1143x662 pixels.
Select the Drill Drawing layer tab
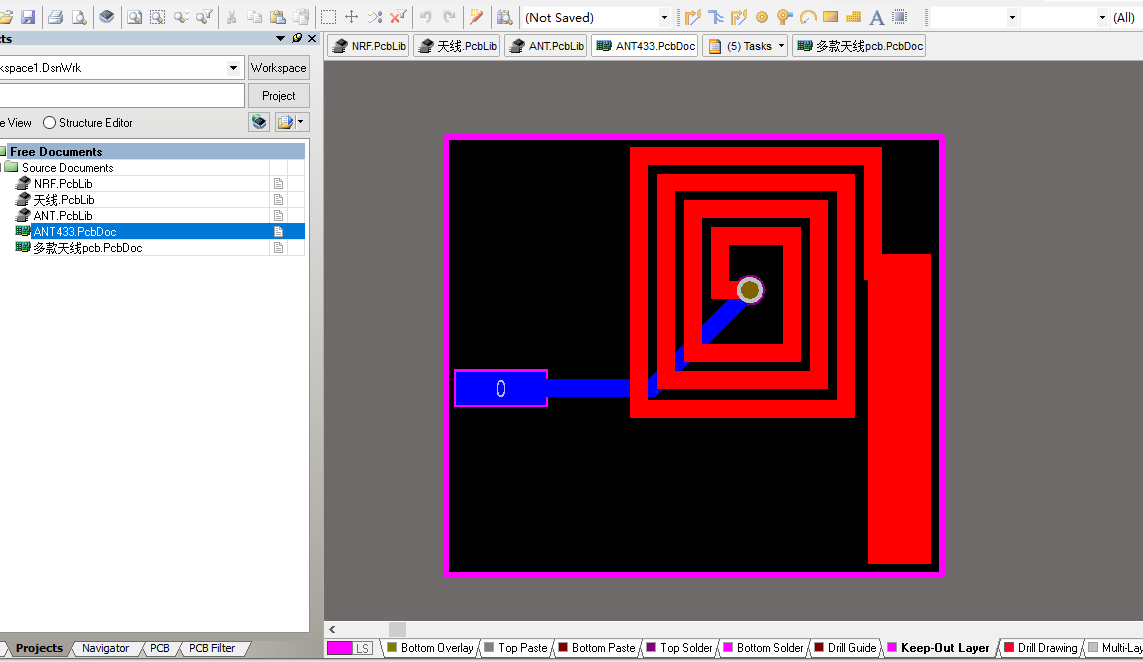pos(1040,647)
